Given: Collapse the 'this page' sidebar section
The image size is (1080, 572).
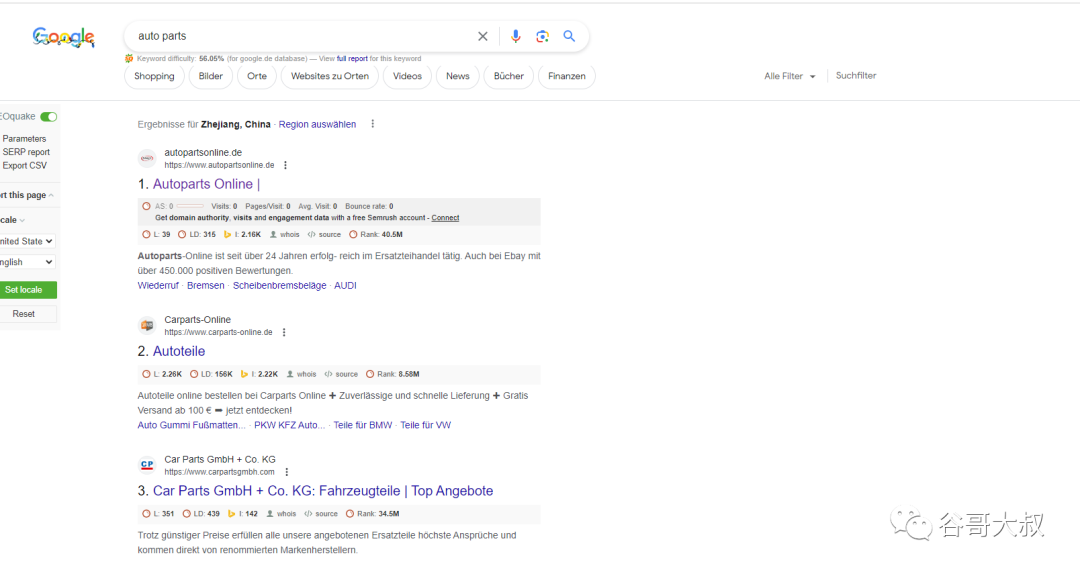Looking at the screenshot, I should pyautogui.click(x=27, y=195).
